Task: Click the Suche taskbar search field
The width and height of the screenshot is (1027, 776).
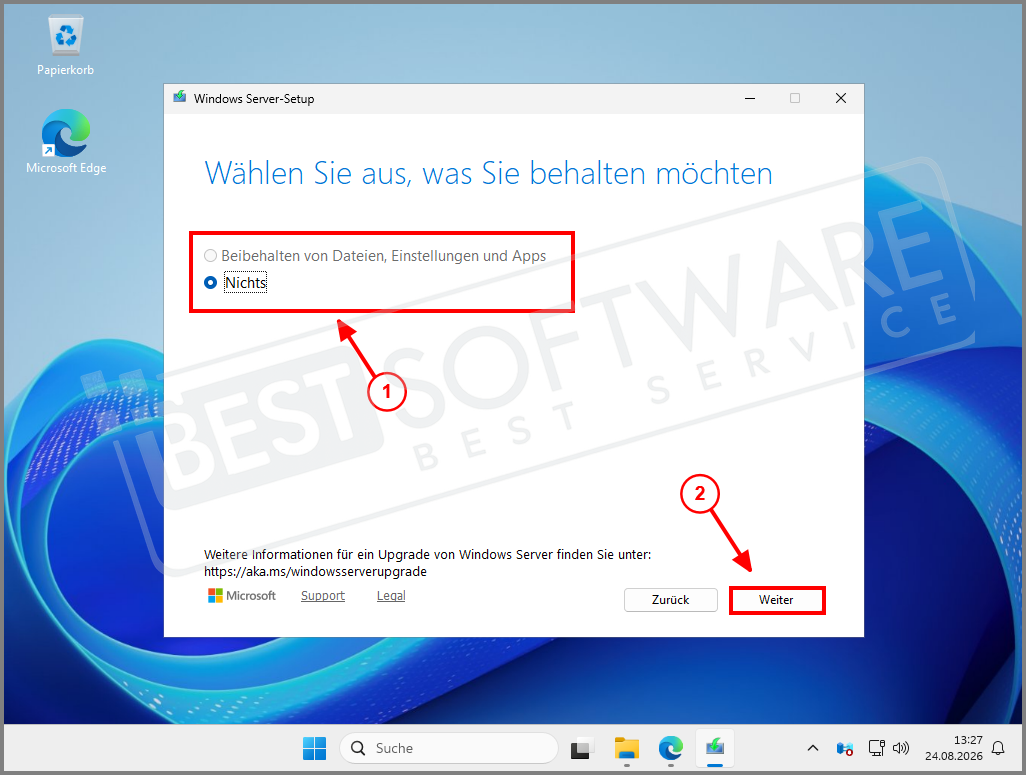Action: click(449, 748)
